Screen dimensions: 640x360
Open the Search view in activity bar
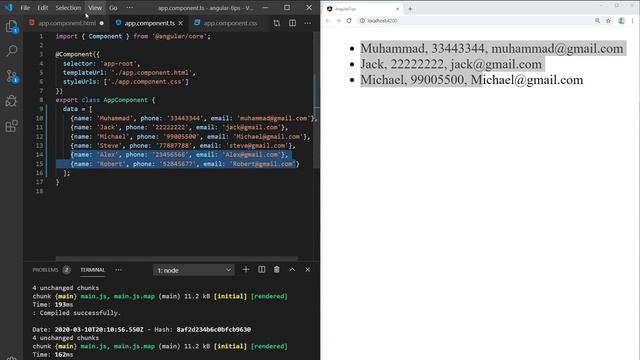11,51
